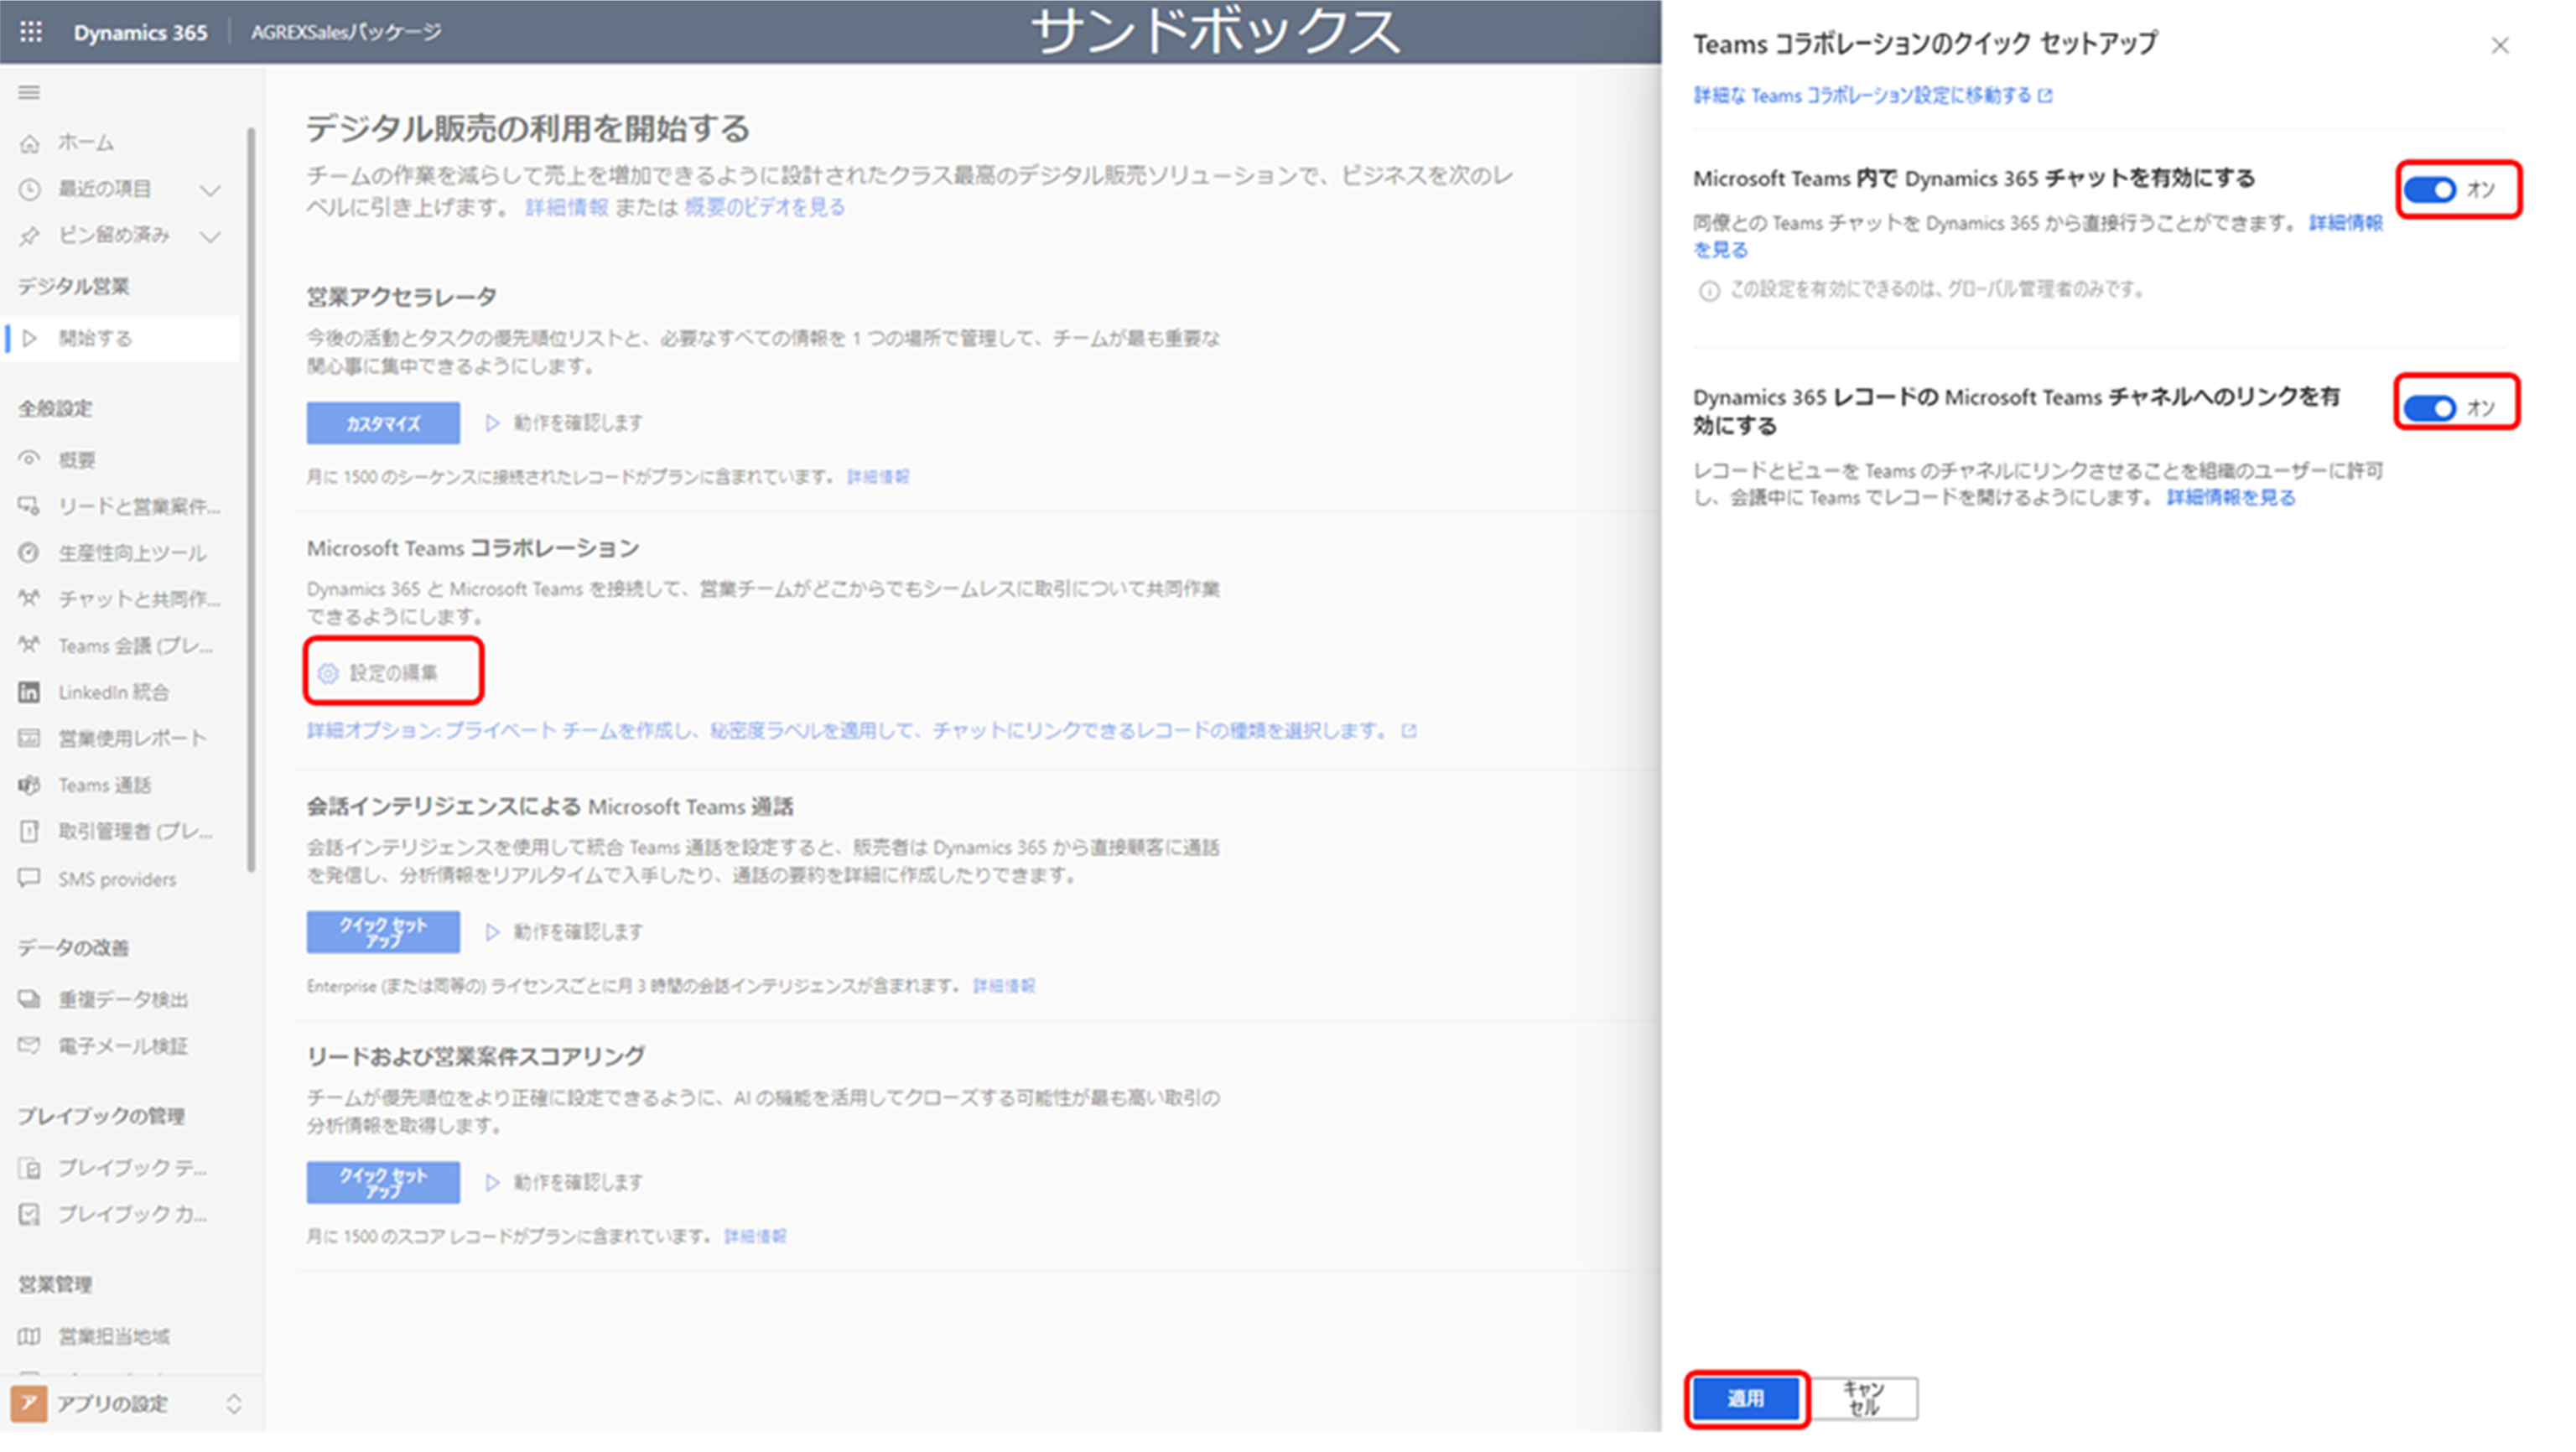2576x1452 pixels.
Task: Toggle Dynamics 365 chat in Teams switch
Action: tap(2430, 189)
